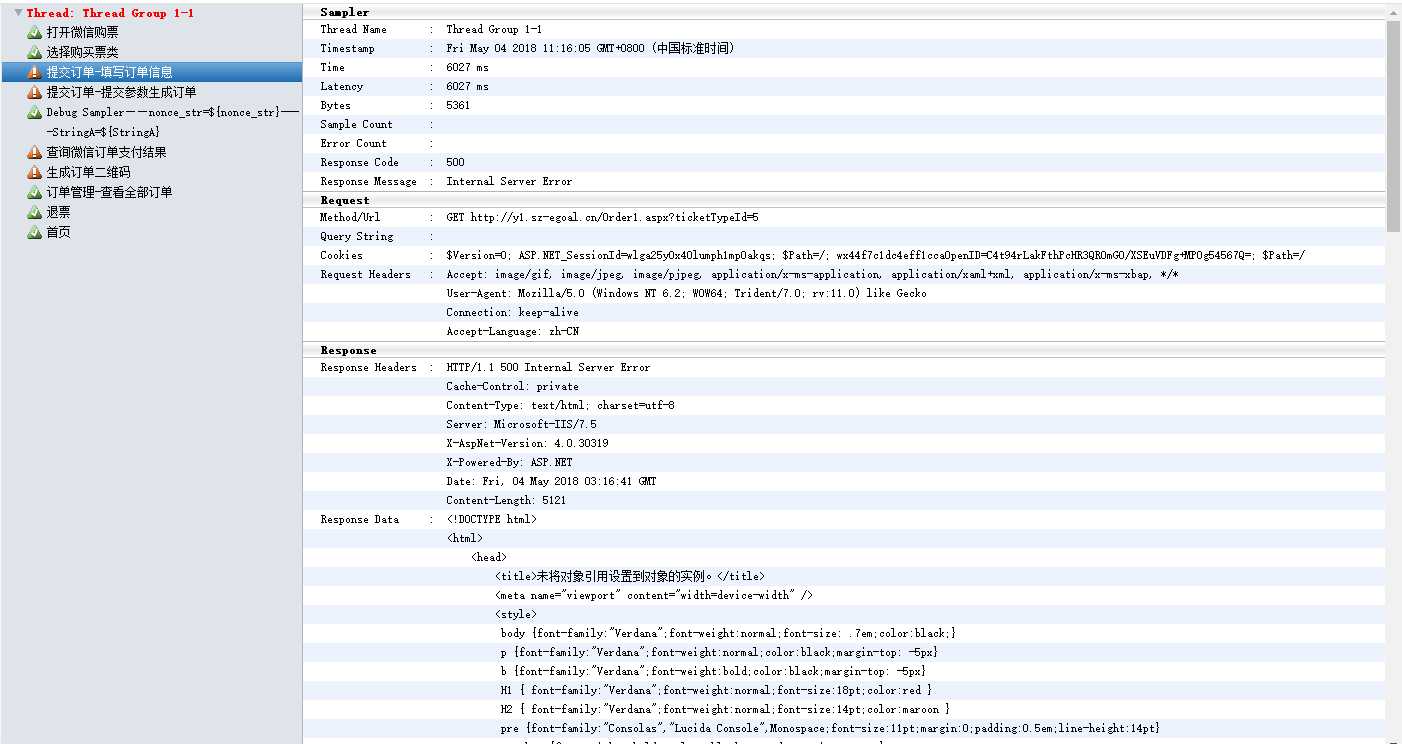Select the Thread: Thread Group 1-1 heading
This screenshot has width=1402, height=744.
pyautogui.click(x=110, y=13)
